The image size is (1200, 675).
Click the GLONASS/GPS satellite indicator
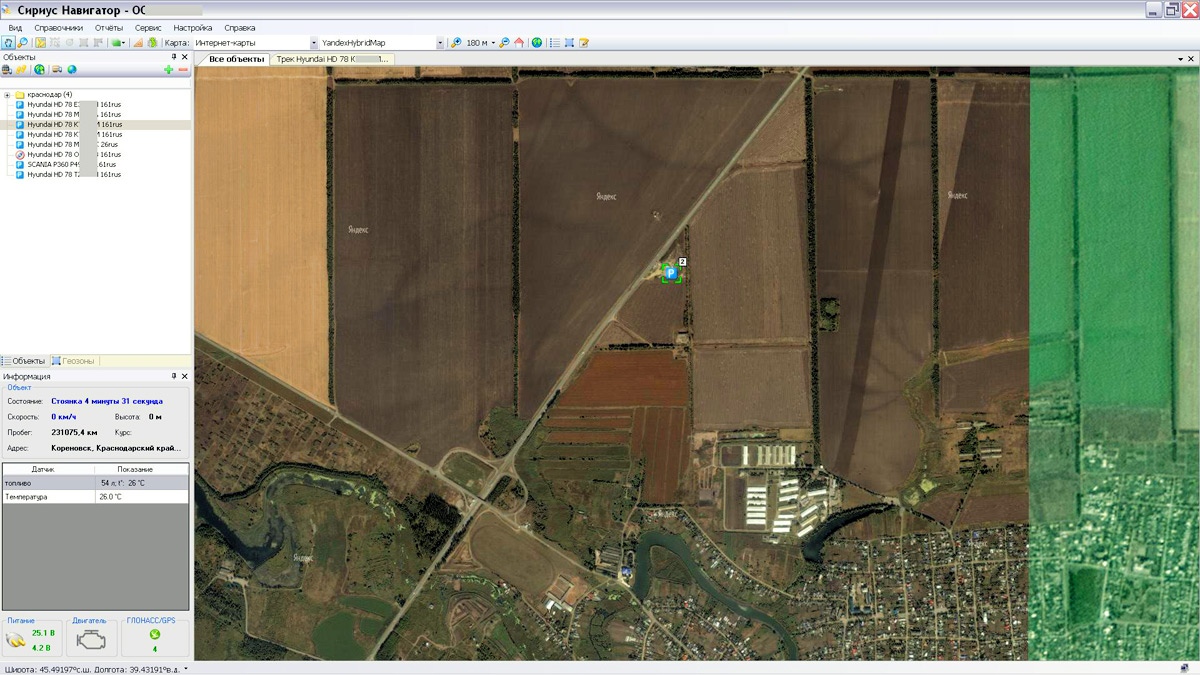point(154,634)
